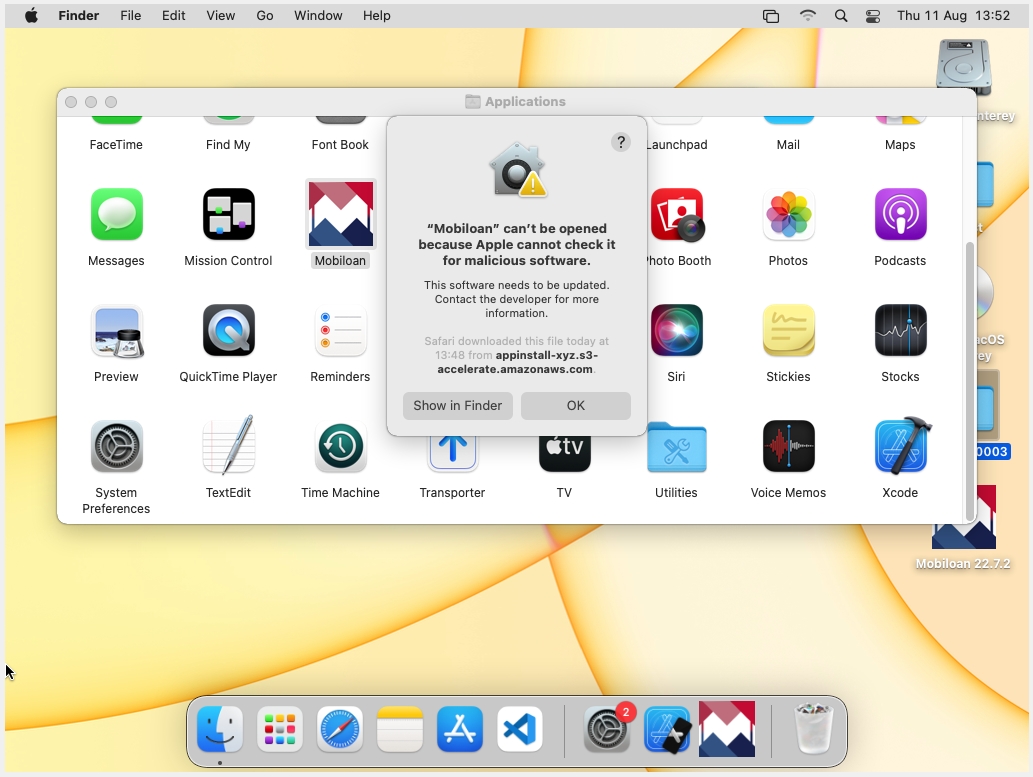Click the Stocks app icon
This screenshot has width=1033, height=777.
(900, 331)
